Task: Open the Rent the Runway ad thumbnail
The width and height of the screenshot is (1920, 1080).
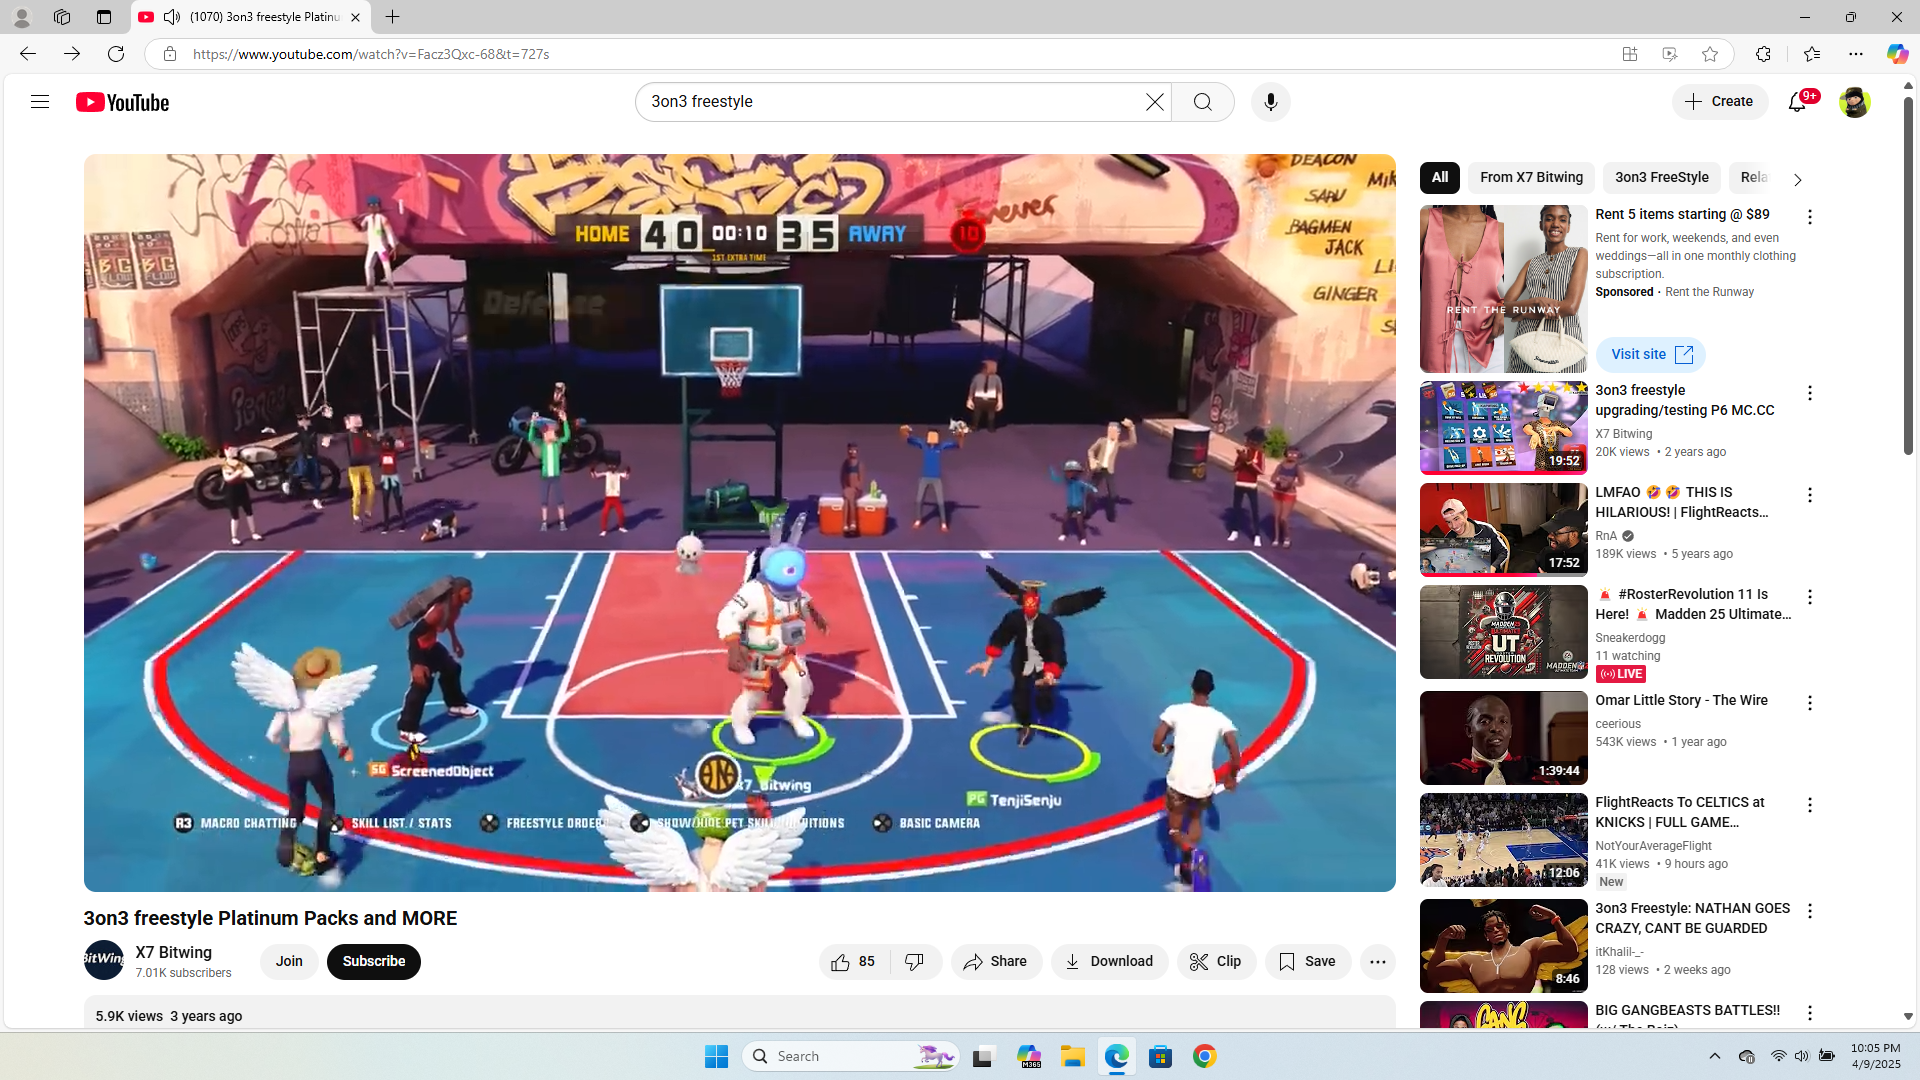Action: pos(1504,289)
